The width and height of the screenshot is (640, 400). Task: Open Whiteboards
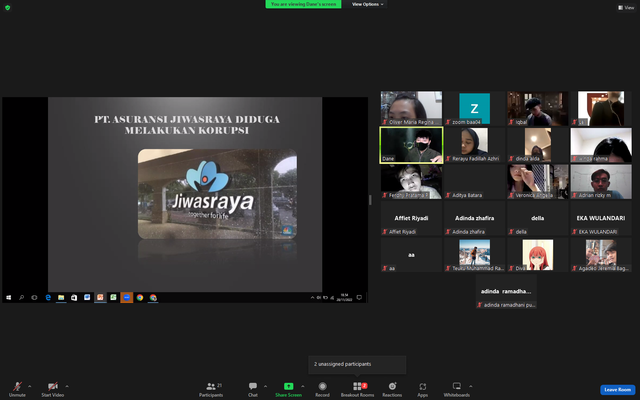tap(457, 389)
